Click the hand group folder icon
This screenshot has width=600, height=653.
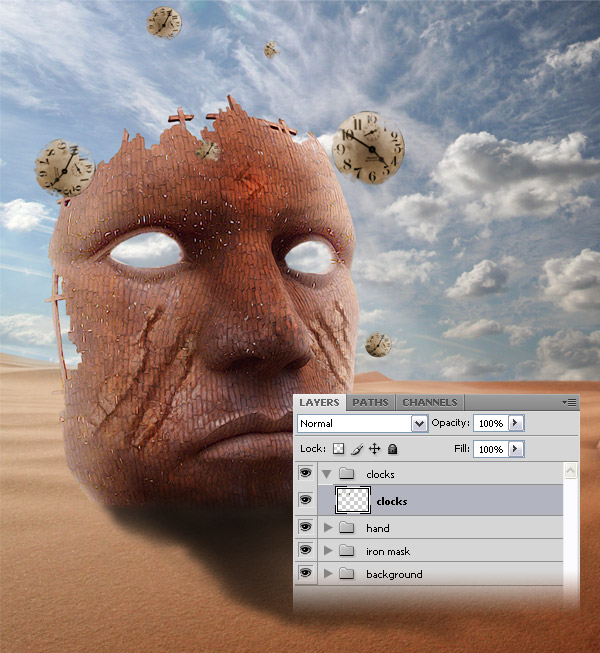point(346,528)
